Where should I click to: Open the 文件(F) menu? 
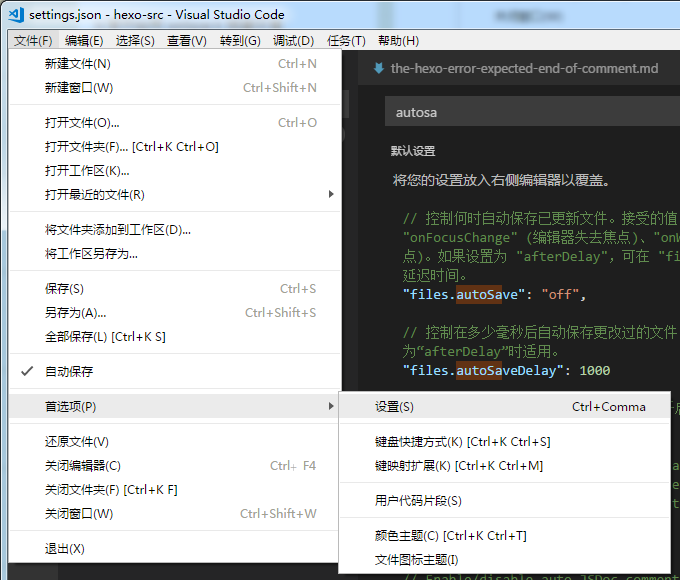pos(33,41)
